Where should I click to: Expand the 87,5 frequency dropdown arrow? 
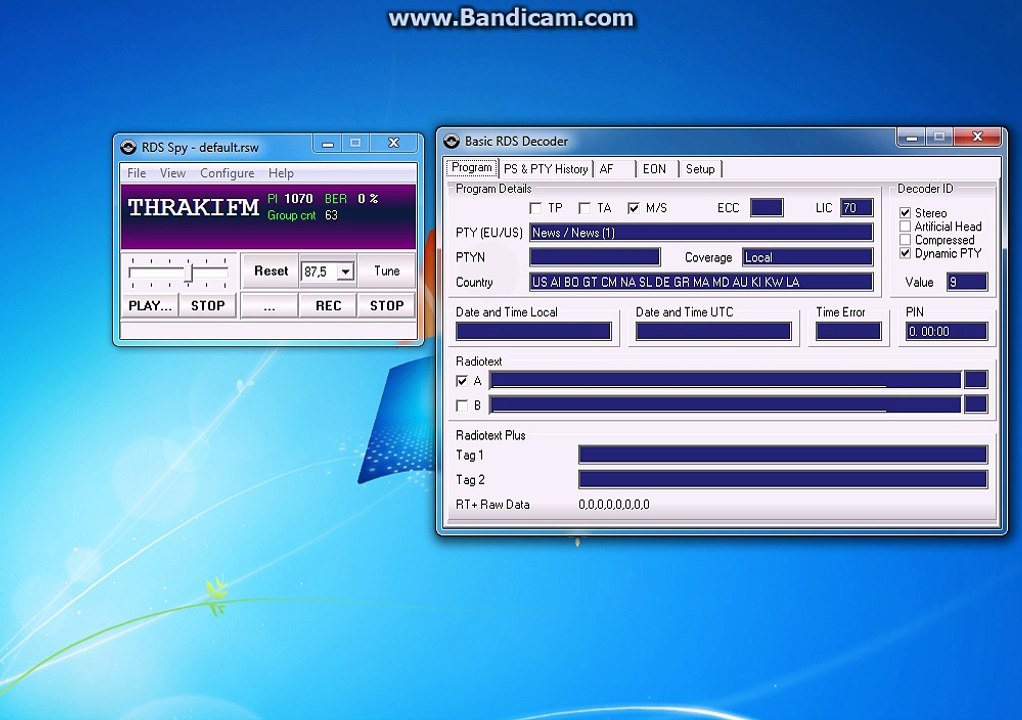(x=345, y=271)
